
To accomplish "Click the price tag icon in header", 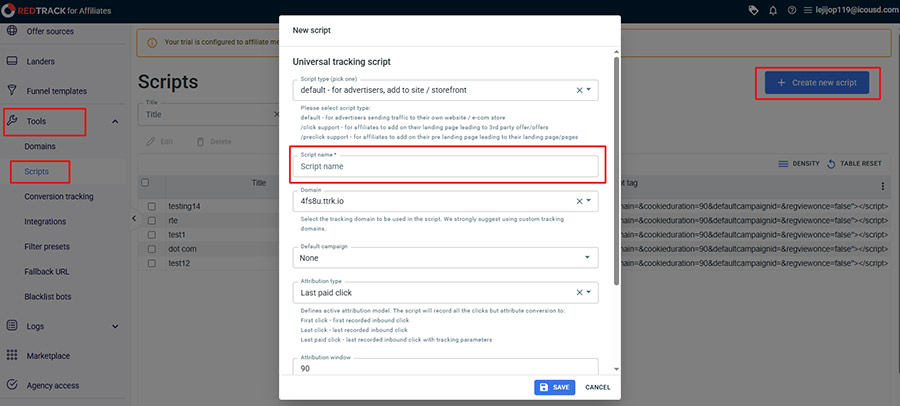I will tap(753, 10).
